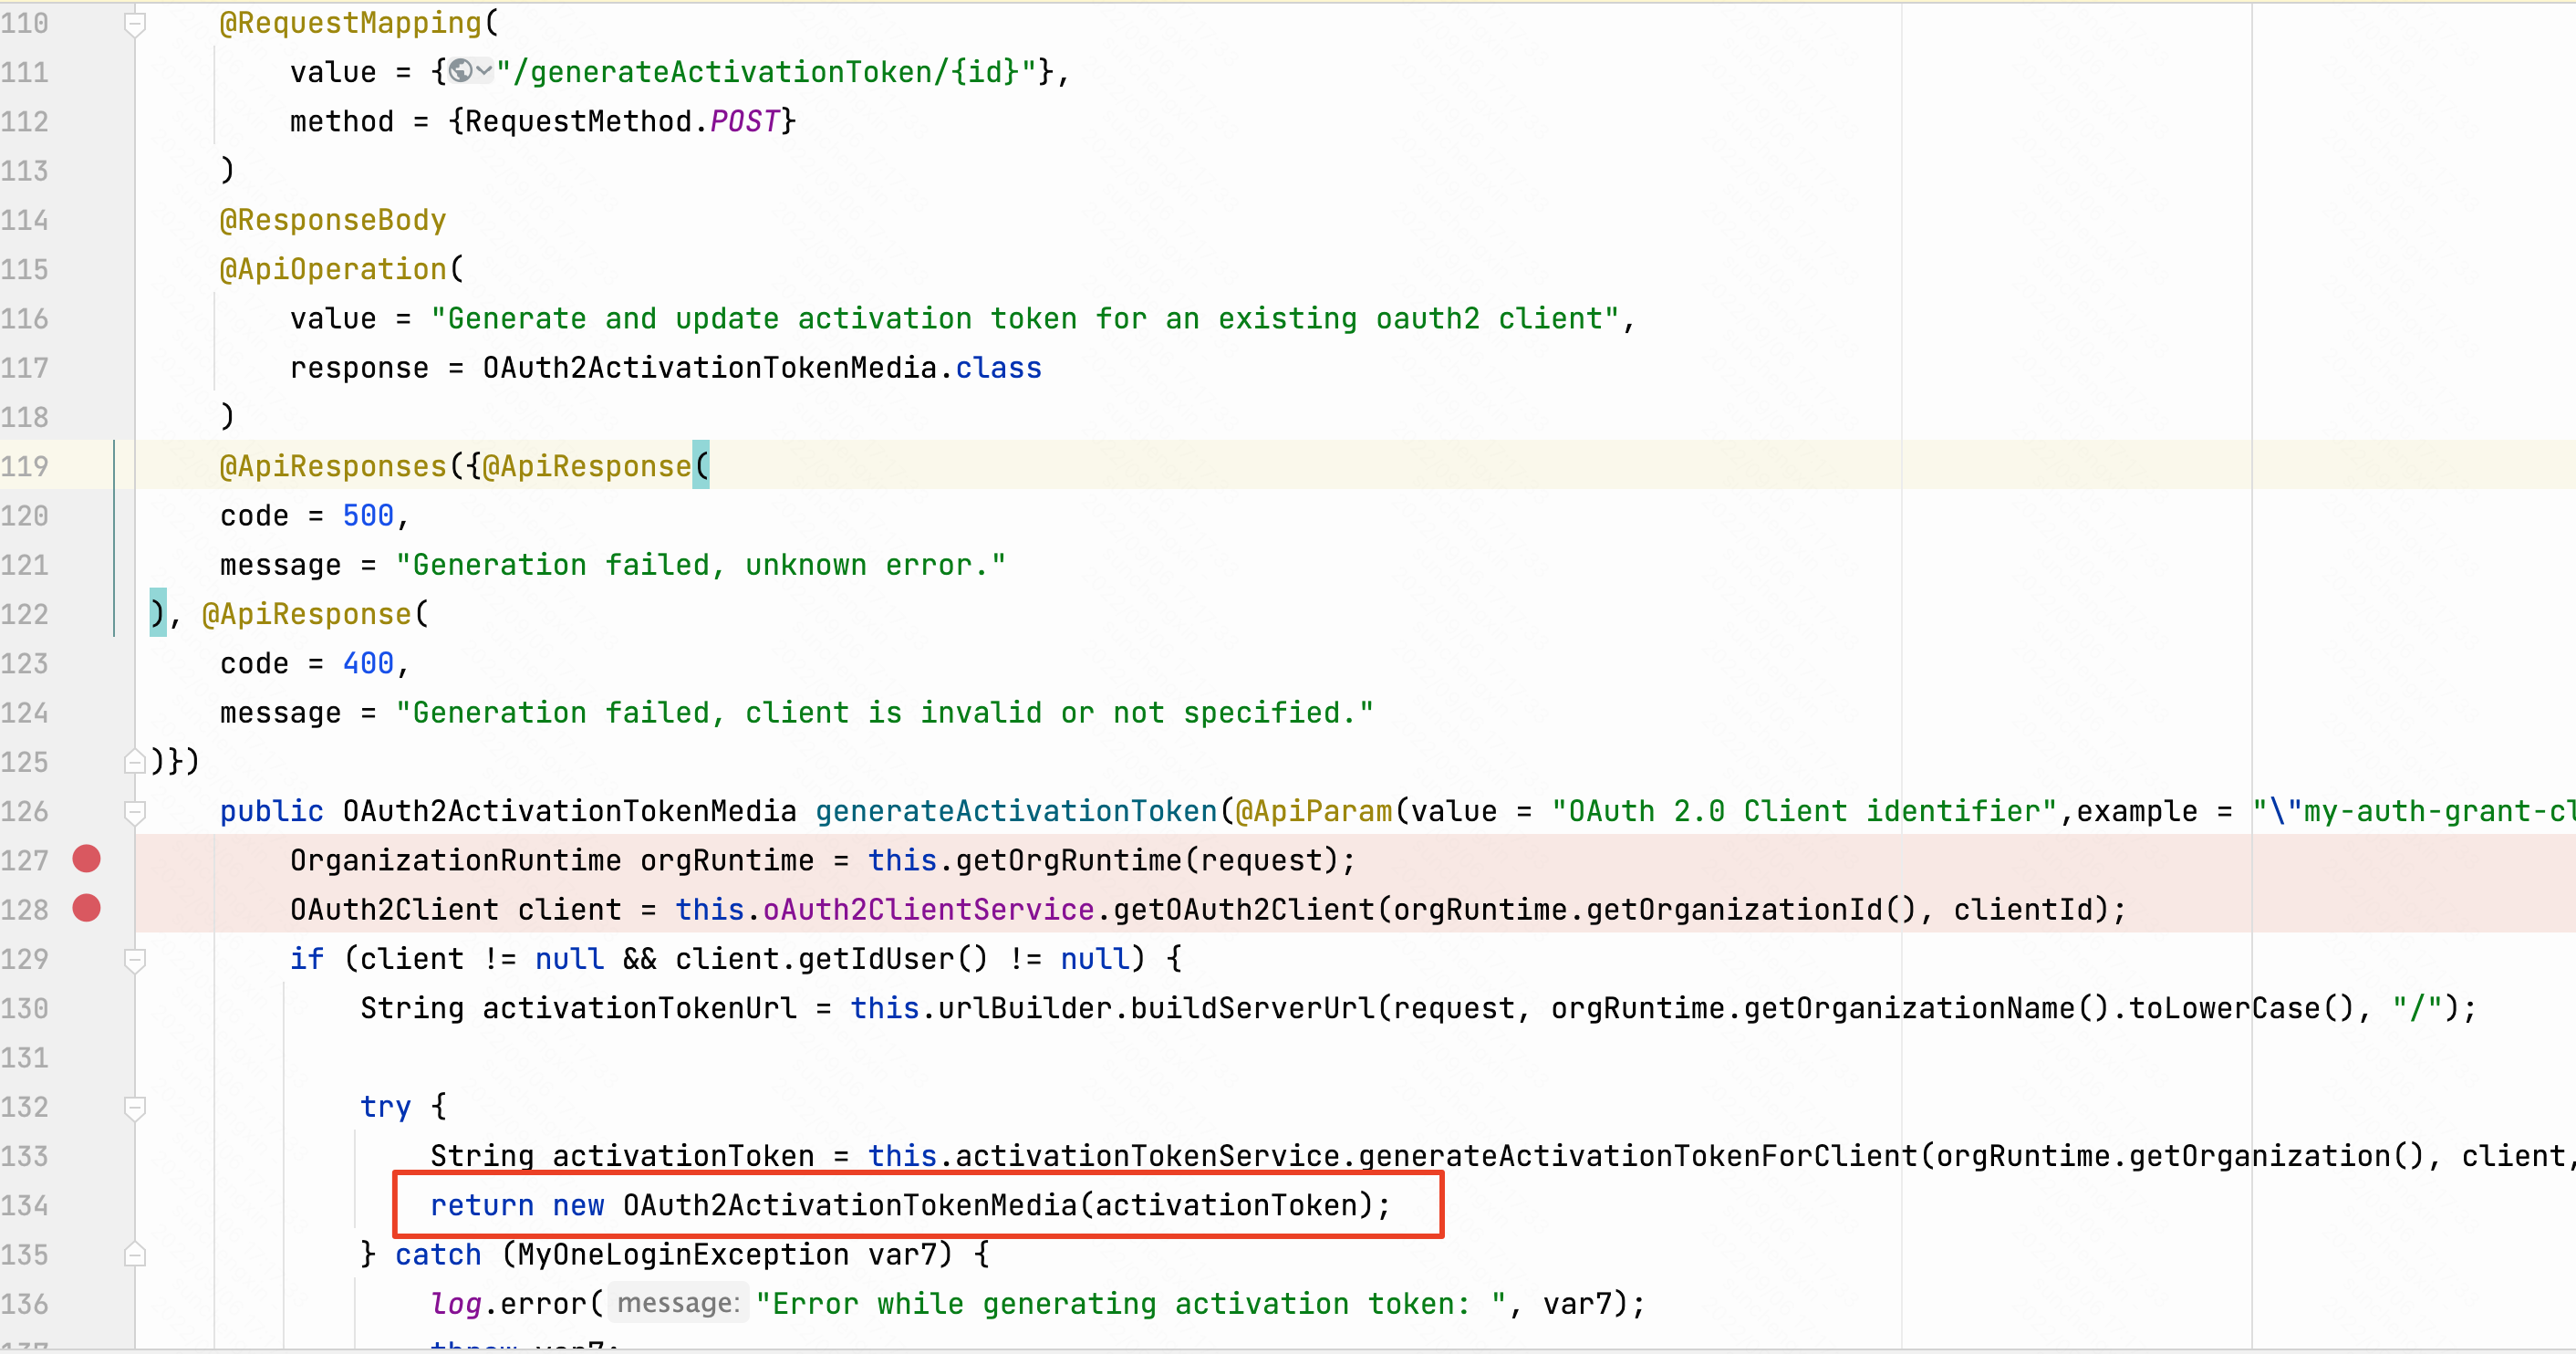Click "Error while generating activation token: " string

tap(1131, 1304)
